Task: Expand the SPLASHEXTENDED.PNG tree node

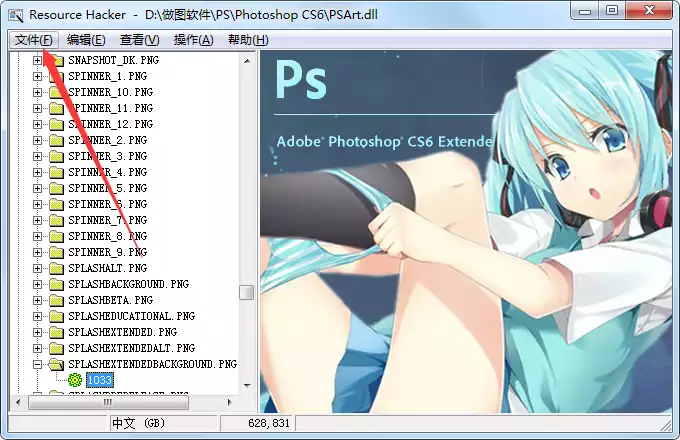Action: pos(38,332)
